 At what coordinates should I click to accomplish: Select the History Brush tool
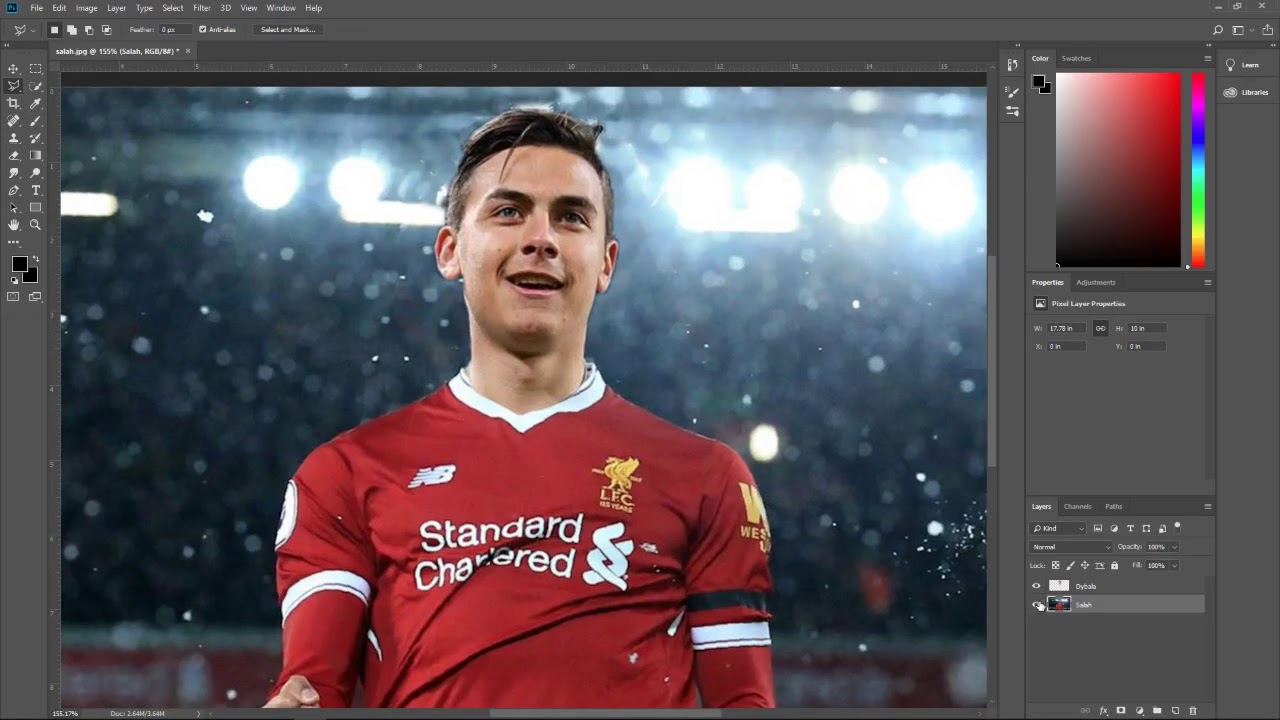(36, 138)
